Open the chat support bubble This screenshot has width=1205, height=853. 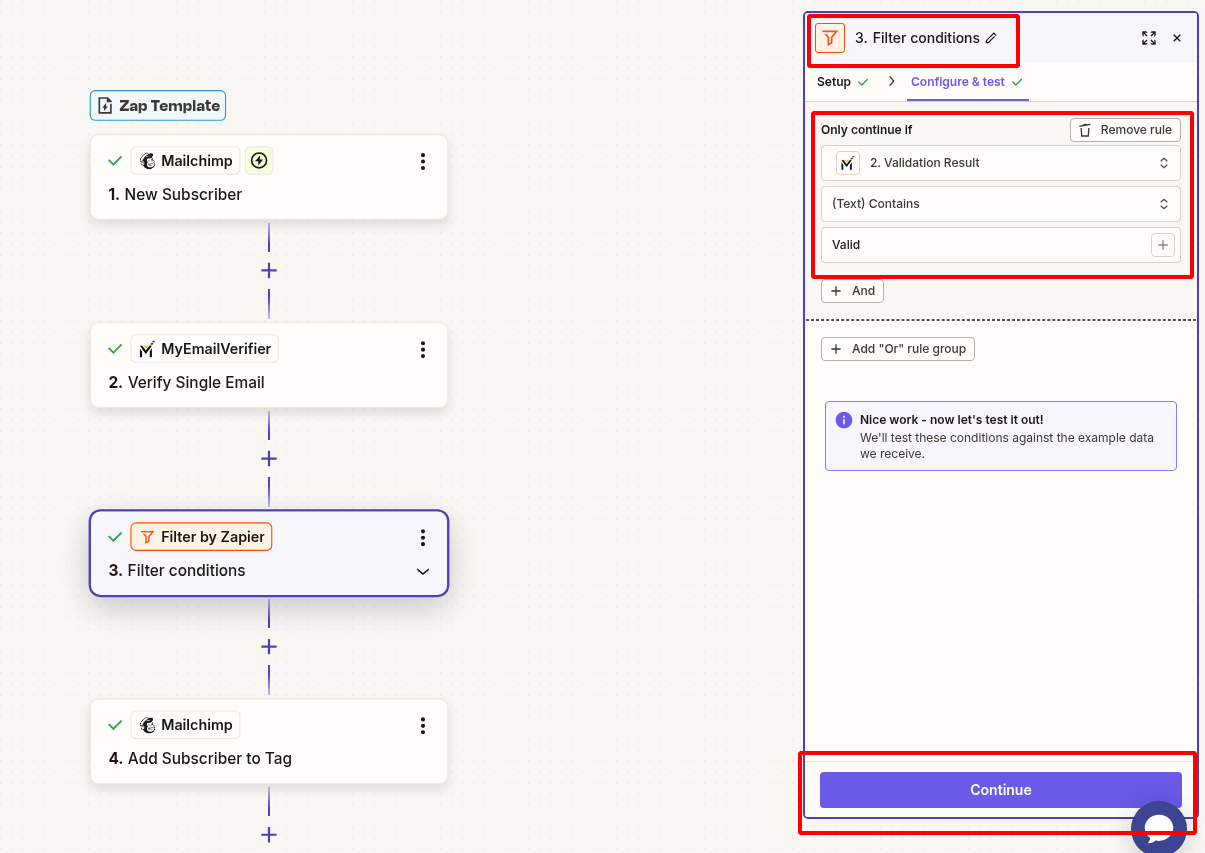pyautogui.click(x=1158, y=827)
